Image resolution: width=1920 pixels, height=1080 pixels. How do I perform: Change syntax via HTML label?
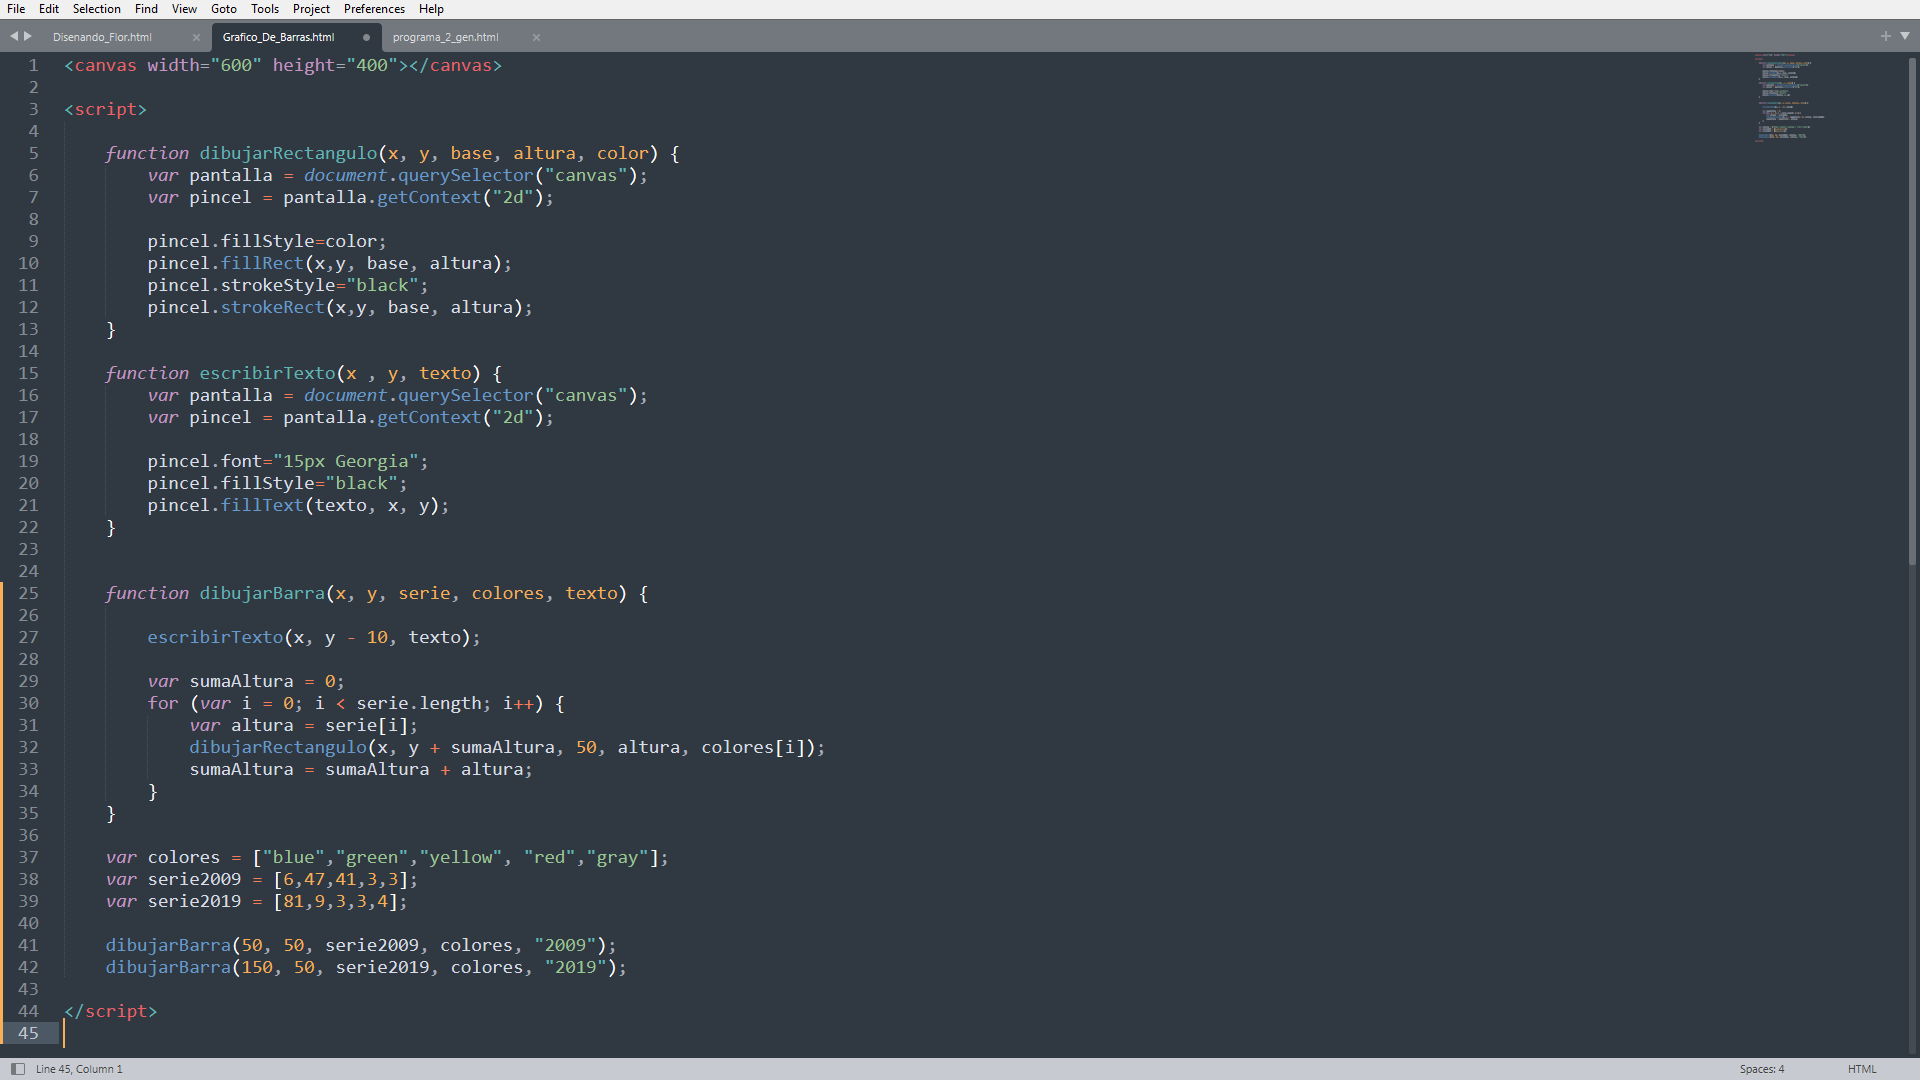(1862, 1069)
